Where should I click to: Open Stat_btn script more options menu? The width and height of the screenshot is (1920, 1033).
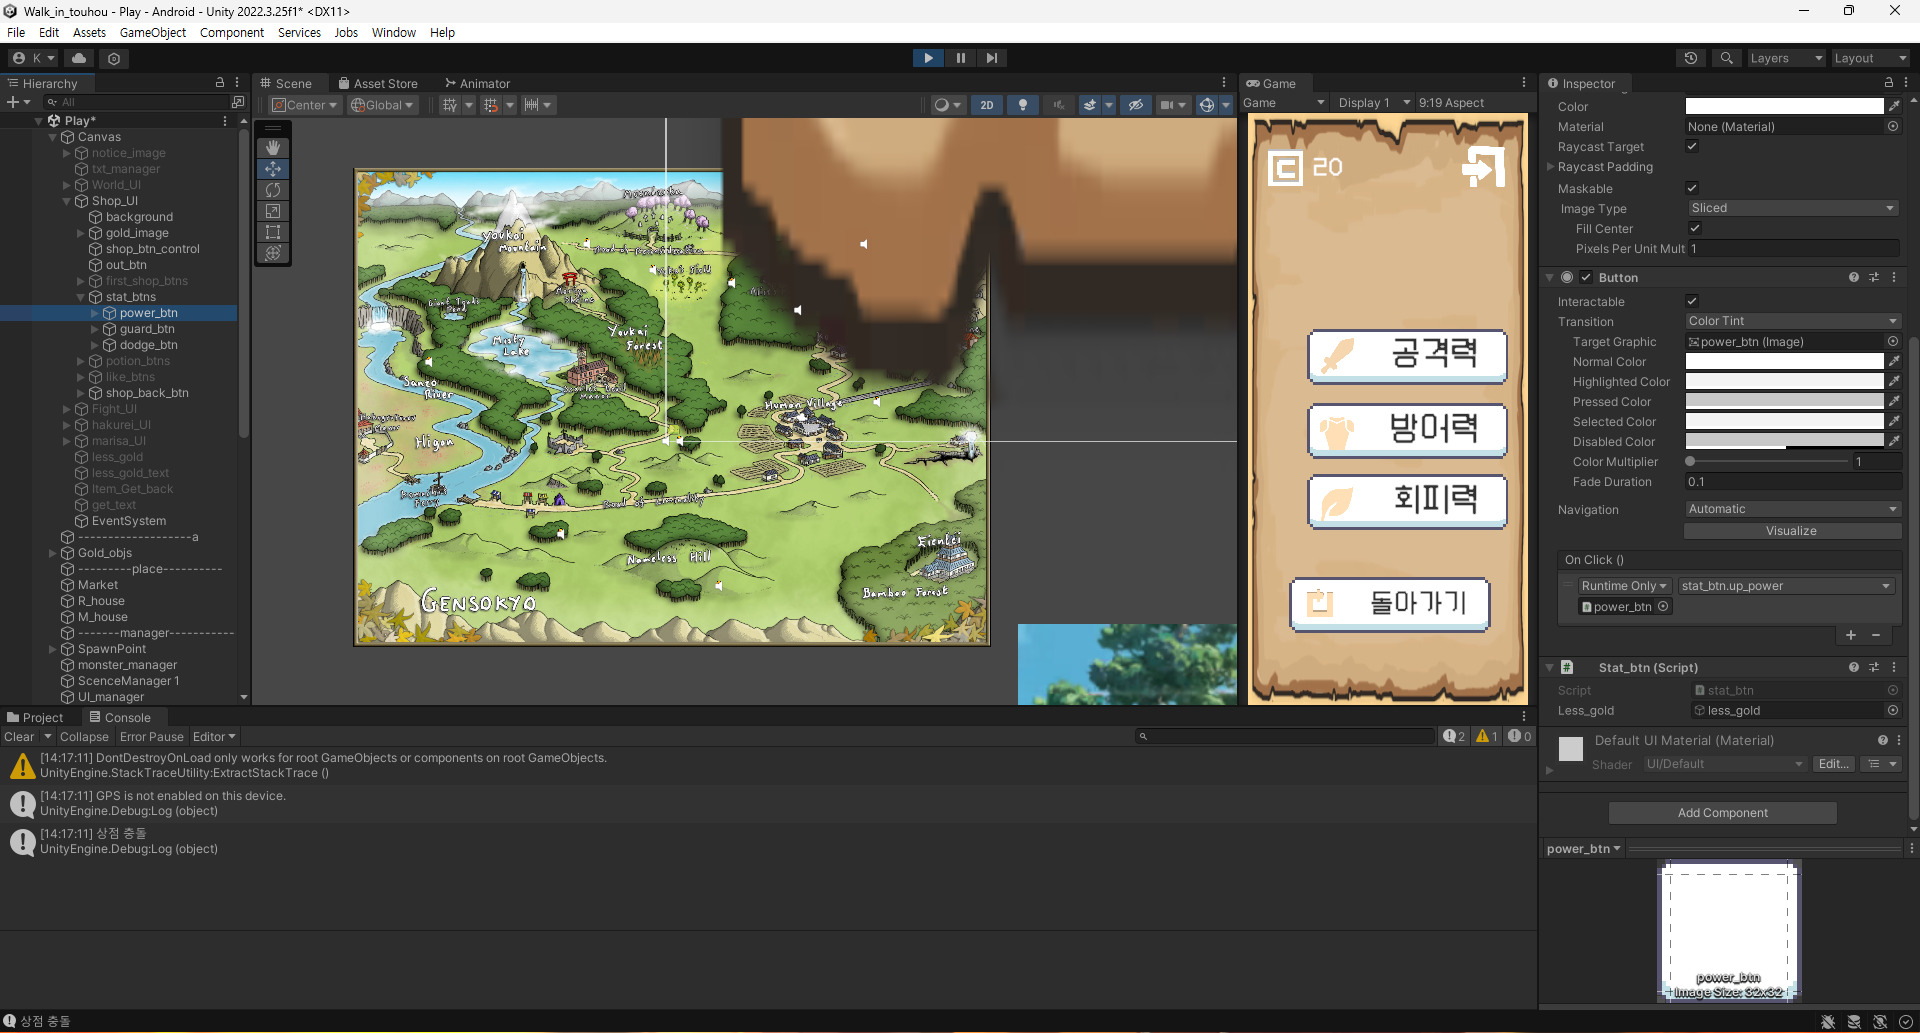[x=1894, y=668]
